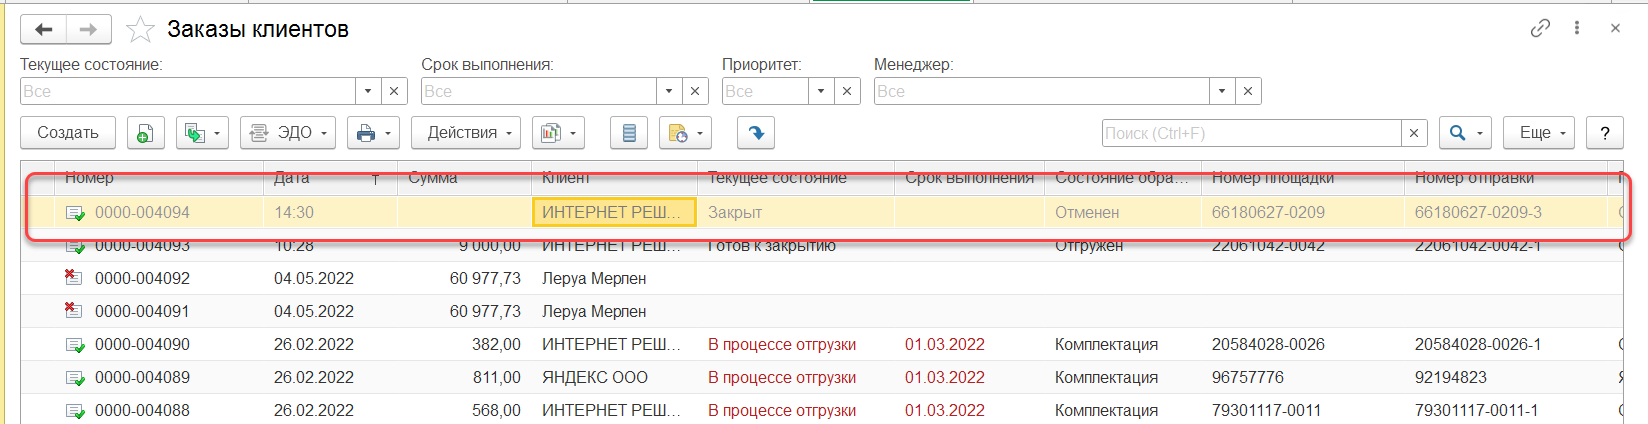Add page to favorites with star icon
1648x424 pixels.
(x=140, y=30)
